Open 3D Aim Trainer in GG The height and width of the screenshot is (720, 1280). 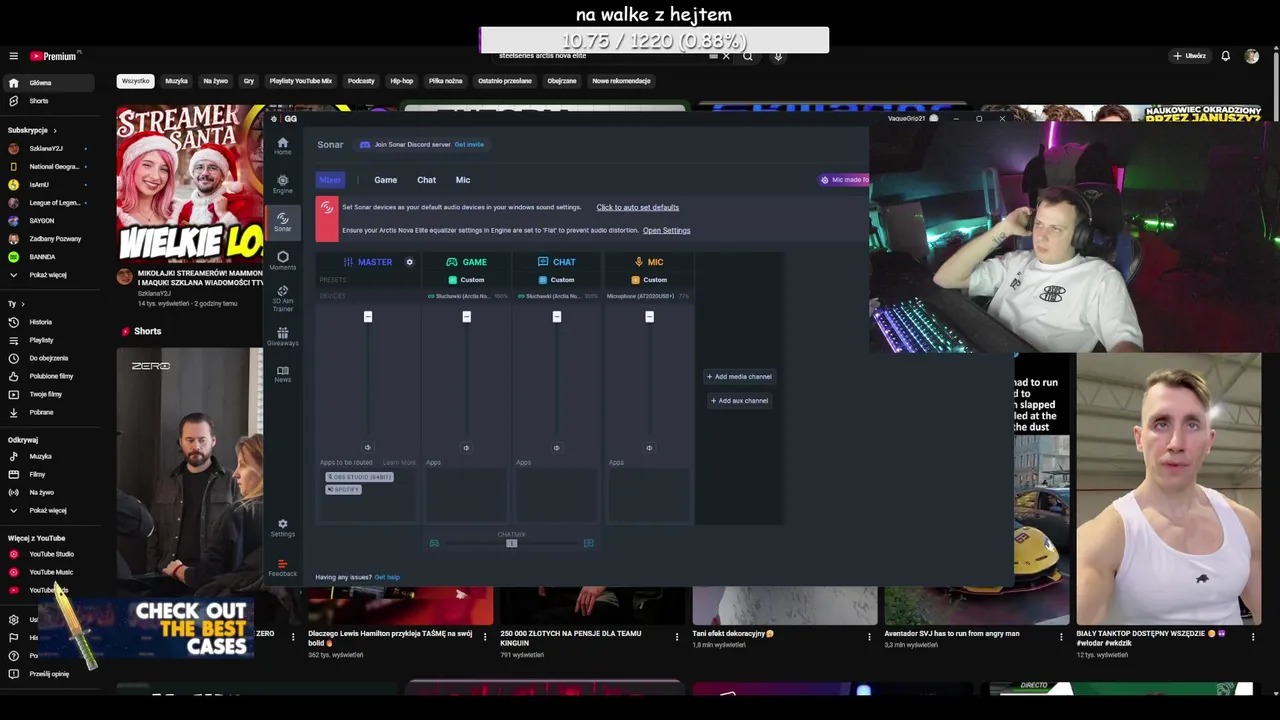(283, 298)
